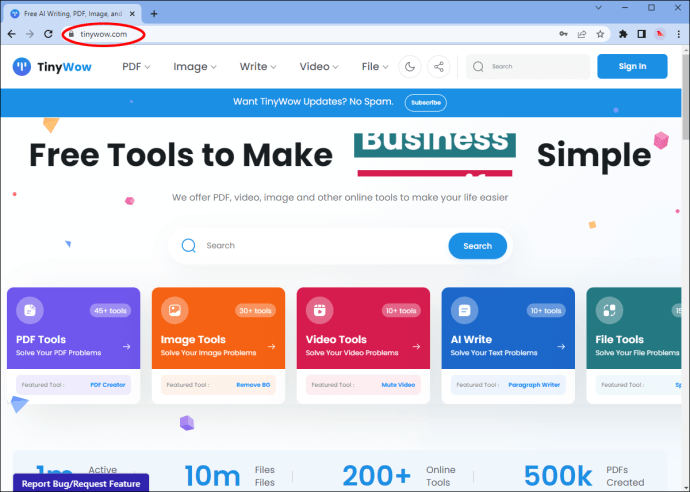Open the Remove BG featured tool link
Screen dimensions: 690x492
[253, 385]
